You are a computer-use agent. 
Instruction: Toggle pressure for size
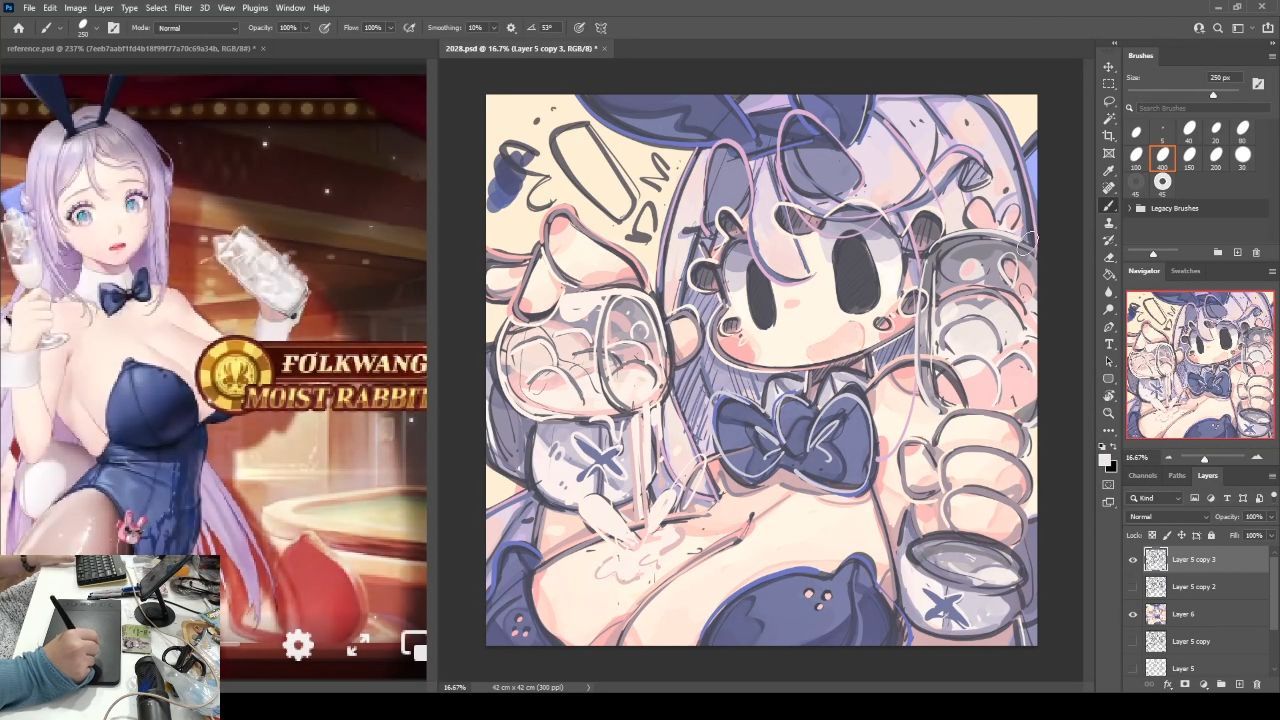[x=580, y=28]
